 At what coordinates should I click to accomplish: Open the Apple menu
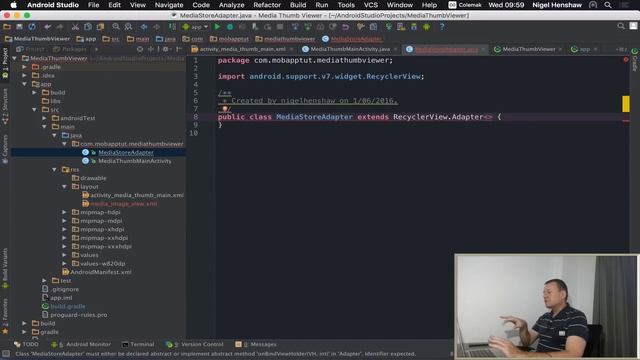pyautogui.click(x=13, y=5)
